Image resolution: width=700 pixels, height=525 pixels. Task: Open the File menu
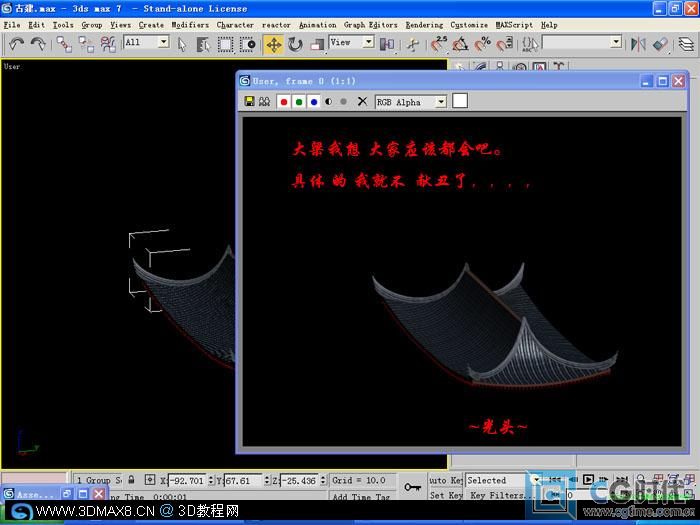pyautogui.click(x=12, y=25)
